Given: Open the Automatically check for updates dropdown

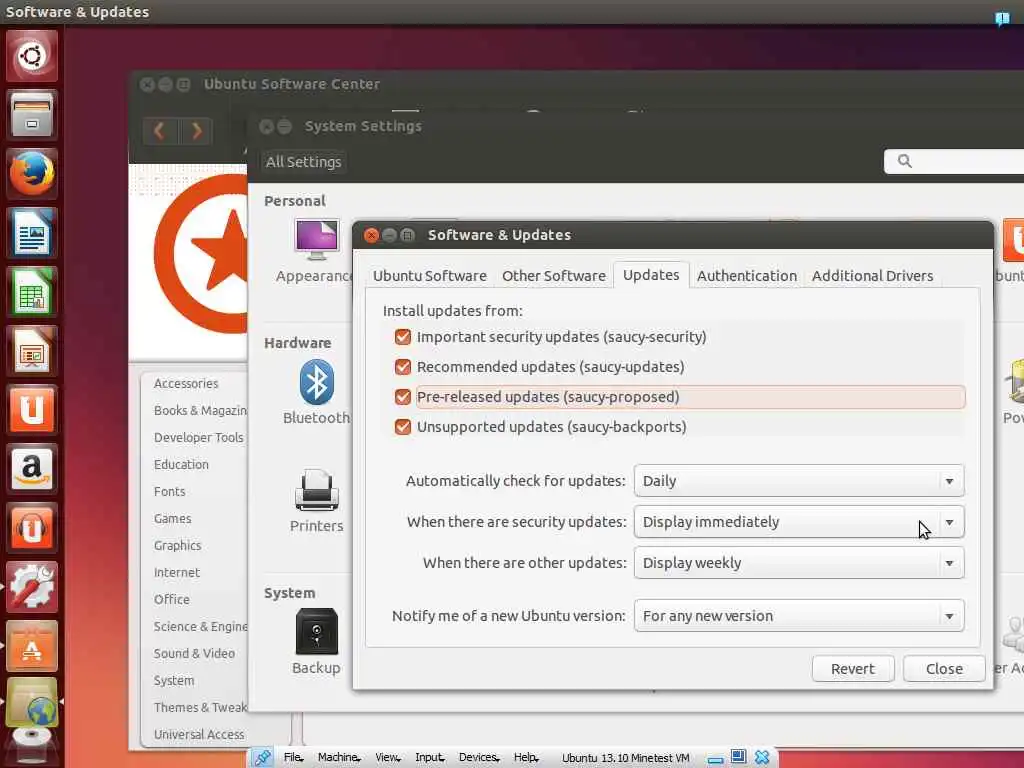Looking at the screenshot, I should [x=799, y=481].
